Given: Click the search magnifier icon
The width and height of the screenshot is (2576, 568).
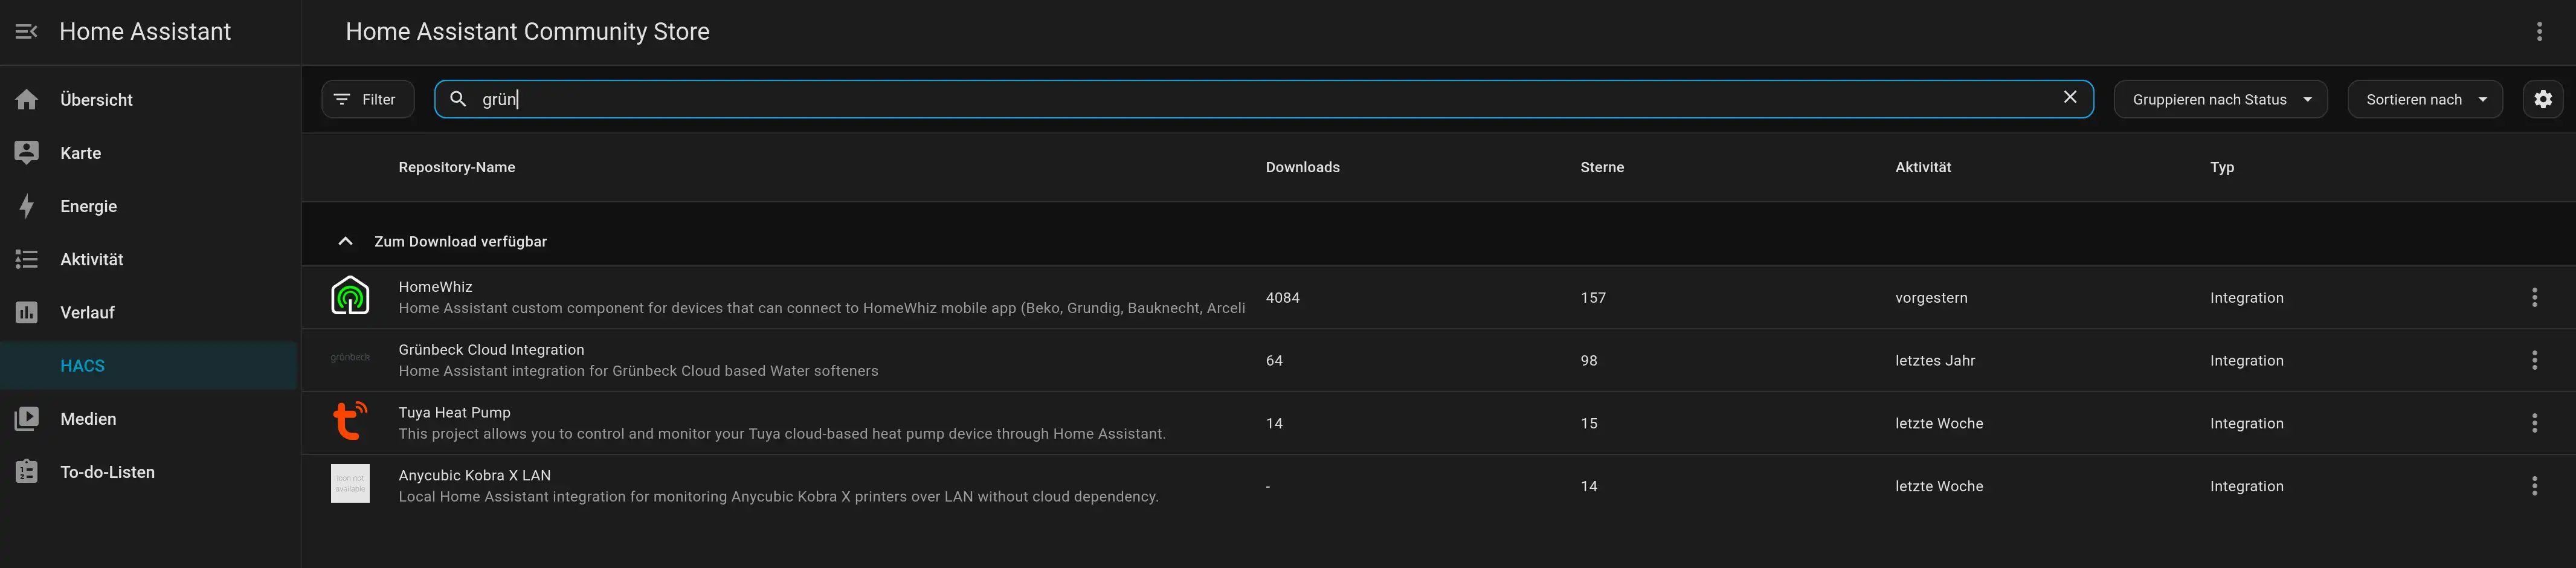Looking at the screenshot, I should coord(458,99).
